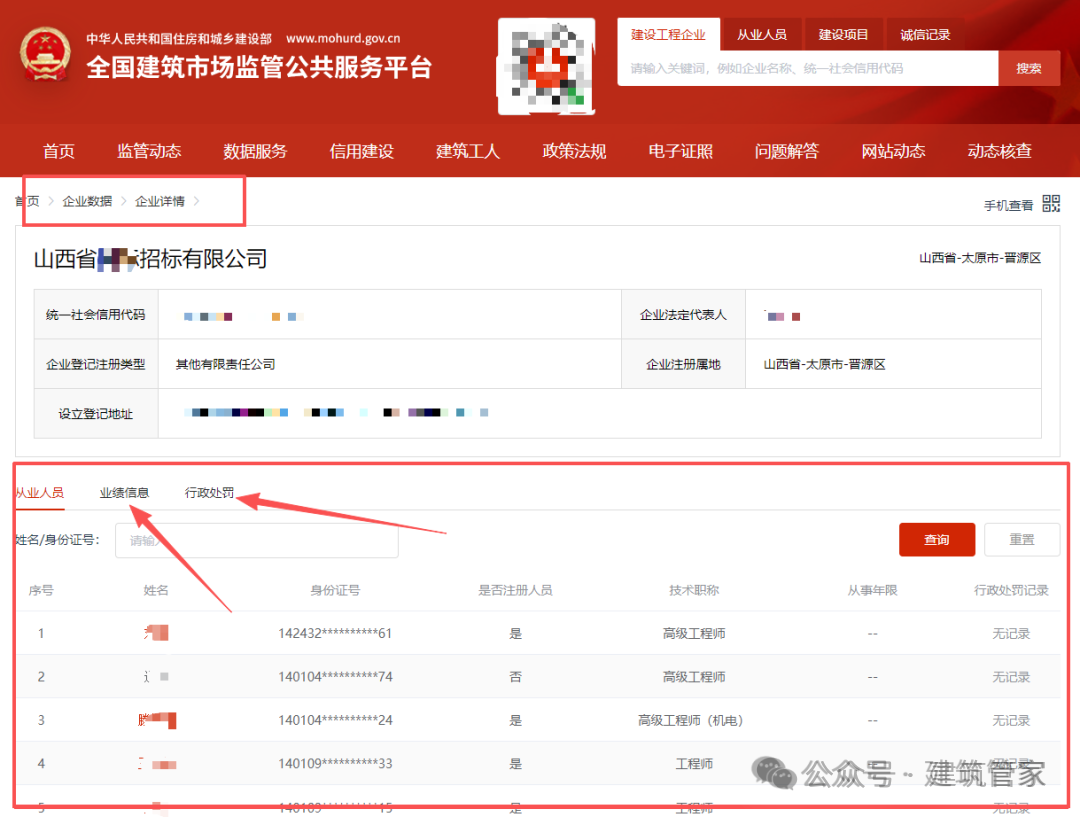Click the 查询 button

[x=936, y=539]
